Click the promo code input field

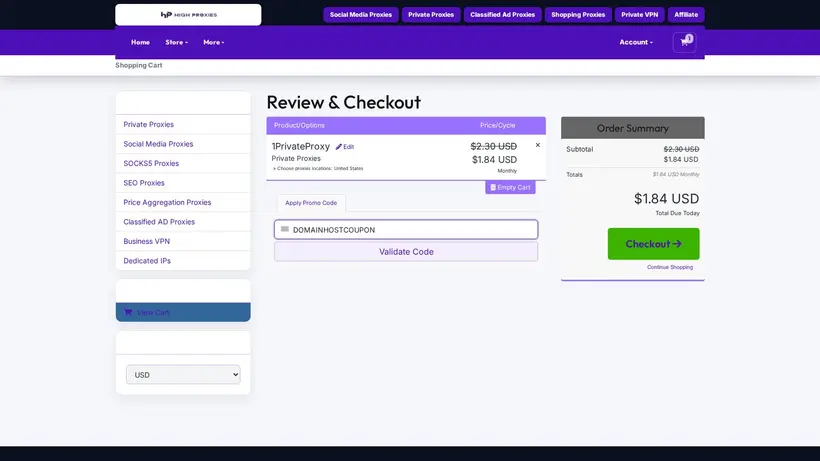coord(406,229)
